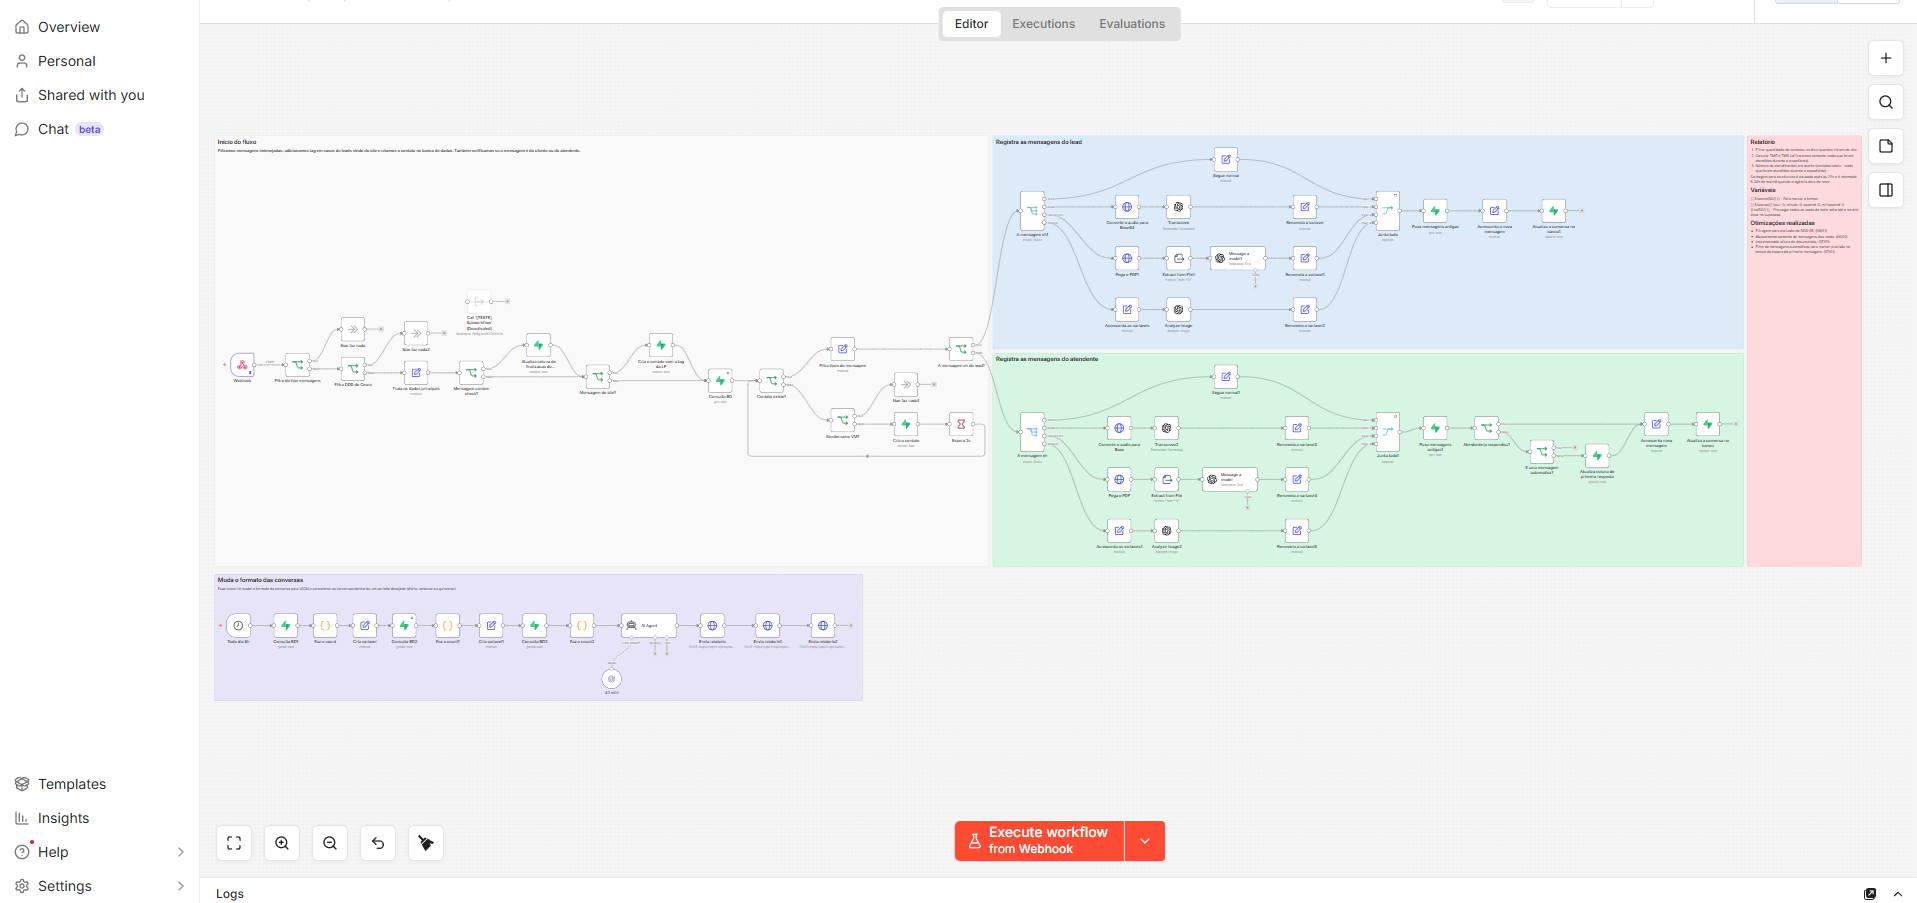The height and width of the screenshot is (903, 1917).
Task: Select the 'Todo dia 8h' schedule trigger
Action: click(x=238, y=626)
